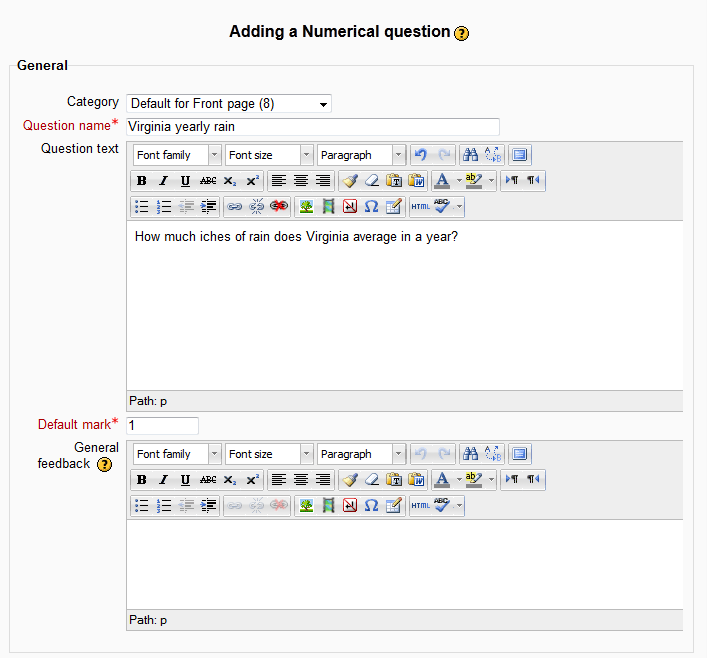Open Find binoculars icon in Question text editor
This screenshot has width=707, height=658.
click(x=470, y=155)
